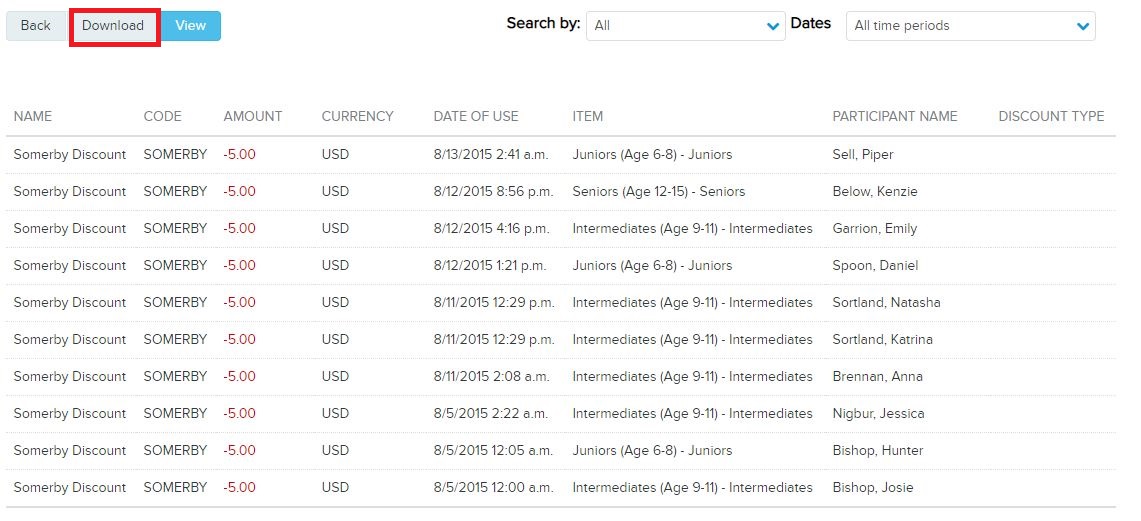Click Seniors (Age 12-15) - Seniors item

(x=659, y=191)
